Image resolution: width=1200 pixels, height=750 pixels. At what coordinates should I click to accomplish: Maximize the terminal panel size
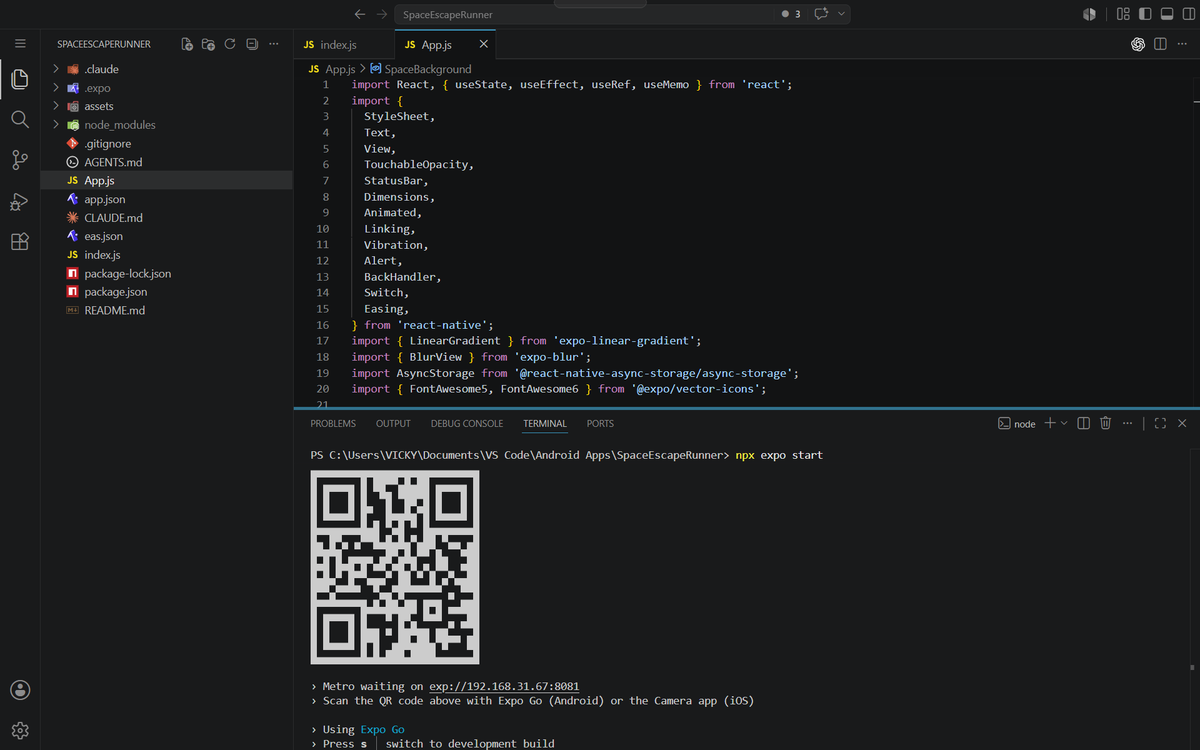point(1160,423)
